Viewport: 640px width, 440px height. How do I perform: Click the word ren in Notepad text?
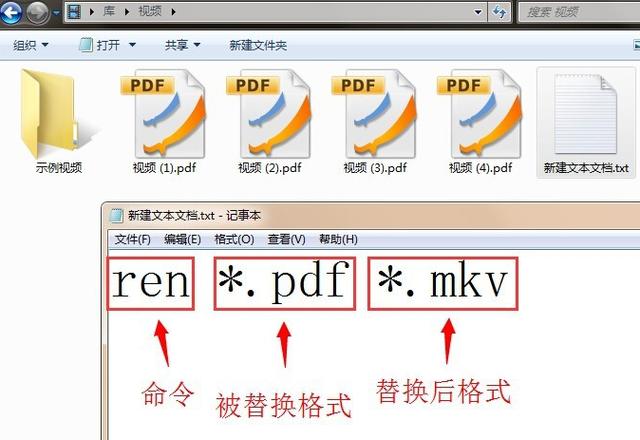(151, 282)
